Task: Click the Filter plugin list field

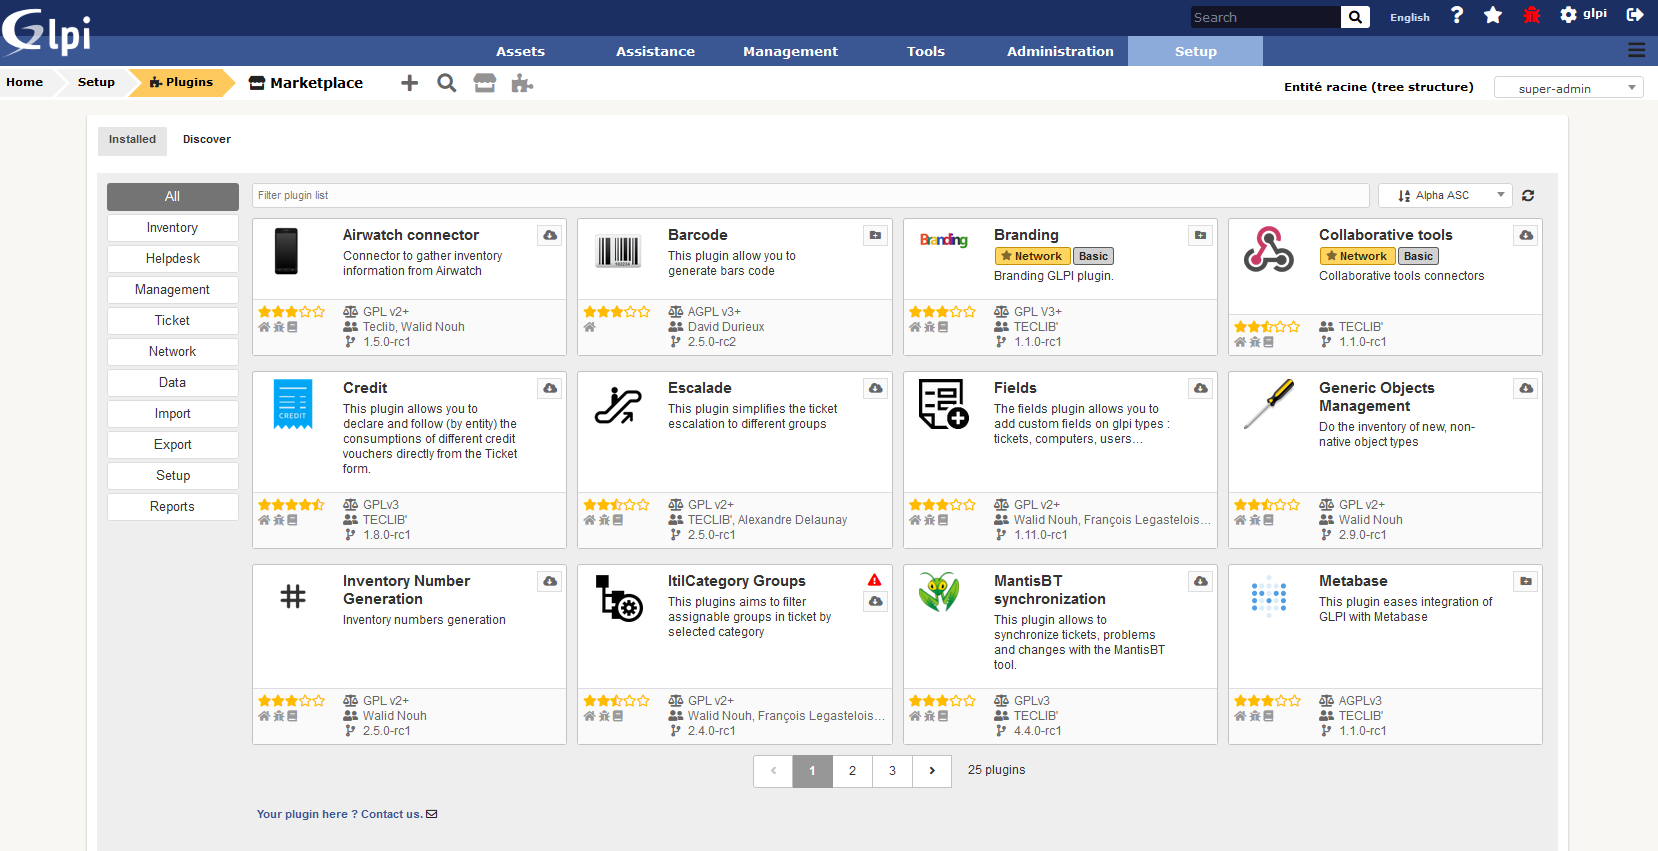Action: tap(810, 196)
